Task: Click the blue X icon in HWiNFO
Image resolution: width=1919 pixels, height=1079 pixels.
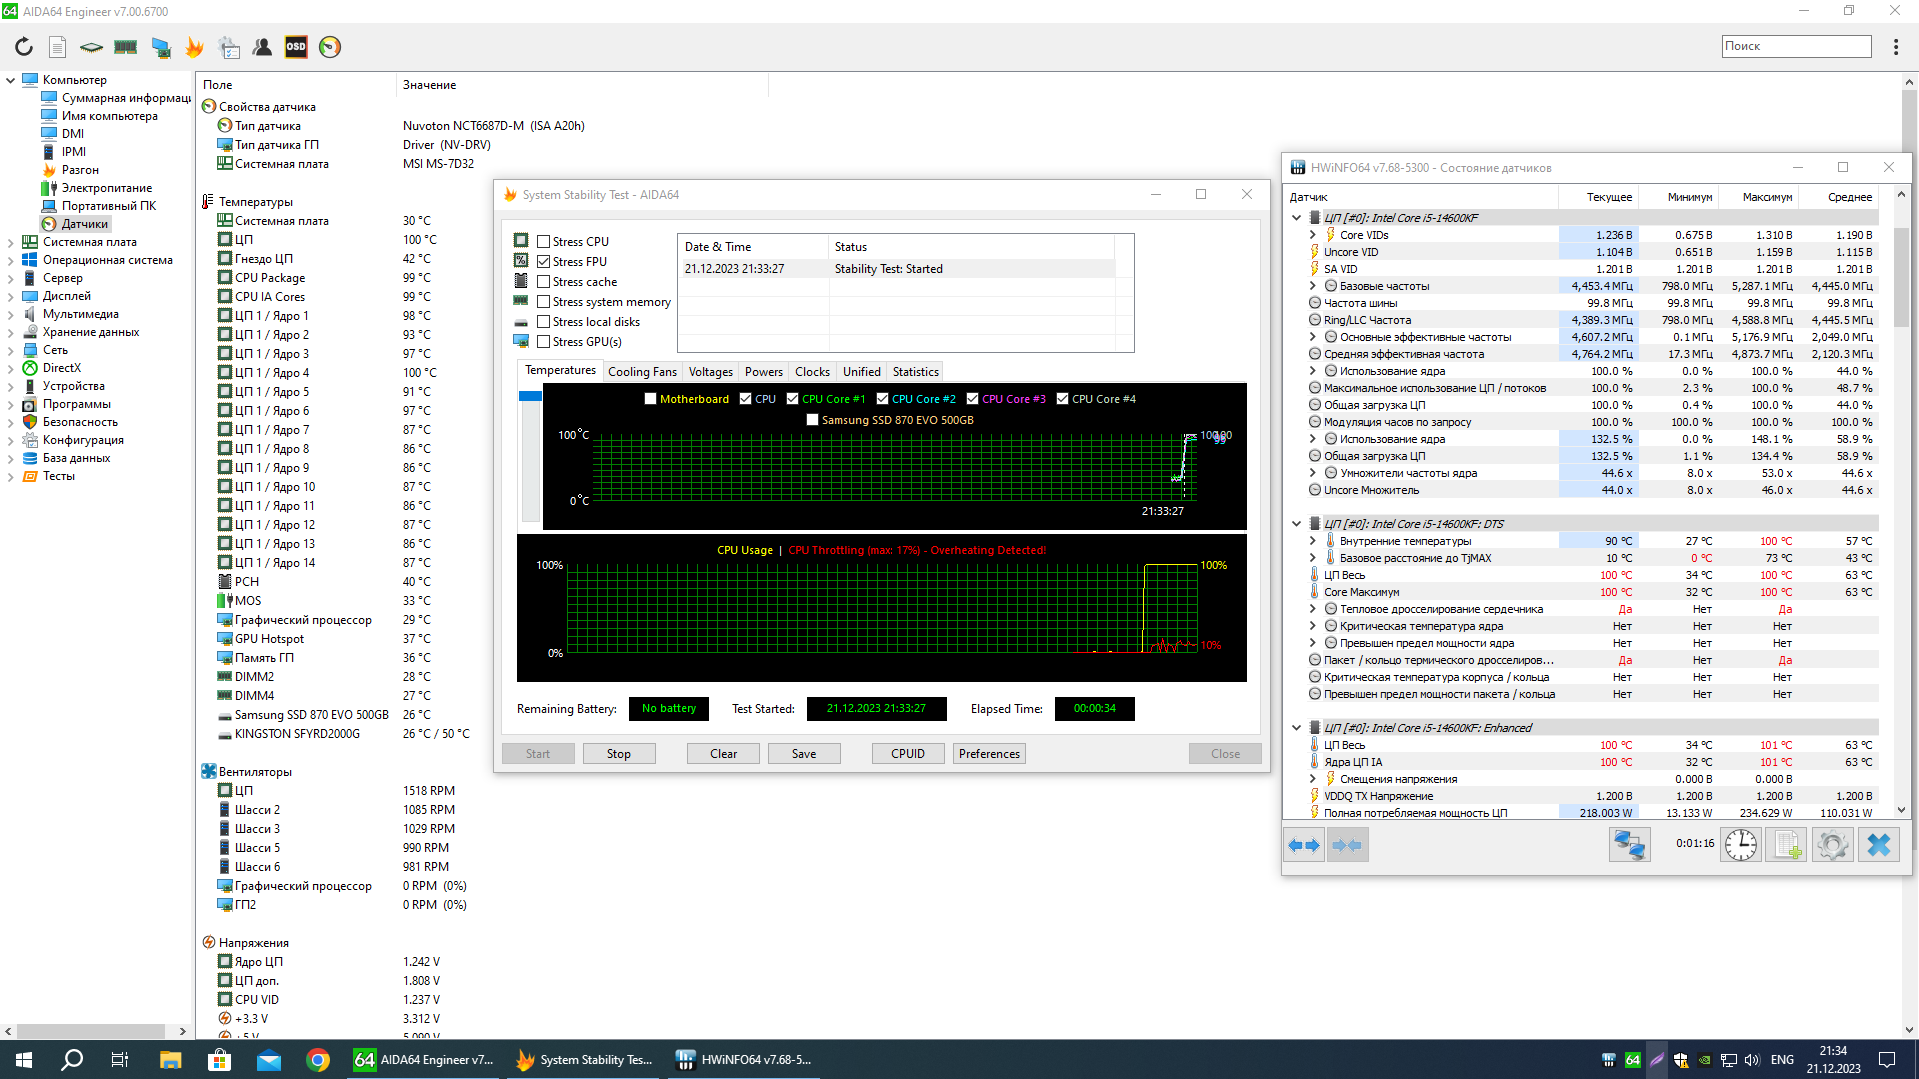Action: (x=1879, y=845)
